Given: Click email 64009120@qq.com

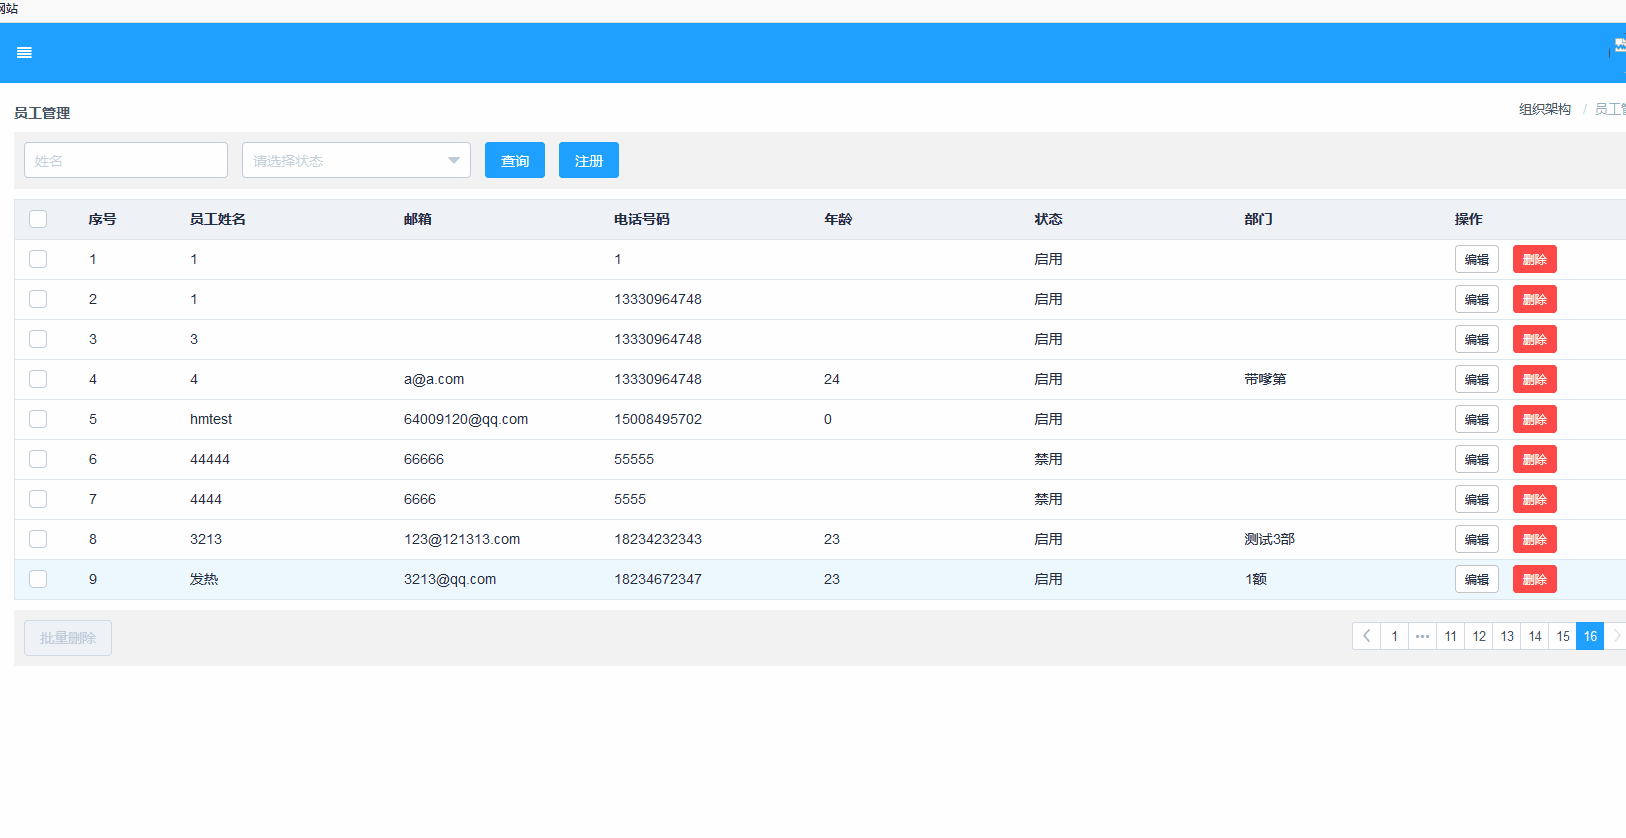Looking at the screenshot, I should coord(466,419).
